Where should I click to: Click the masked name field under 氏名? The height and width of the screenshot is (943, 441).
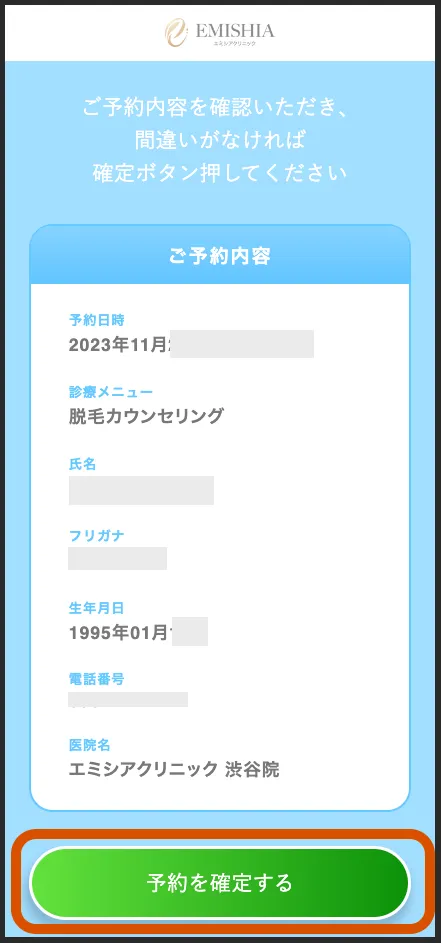tap(141, 490)
